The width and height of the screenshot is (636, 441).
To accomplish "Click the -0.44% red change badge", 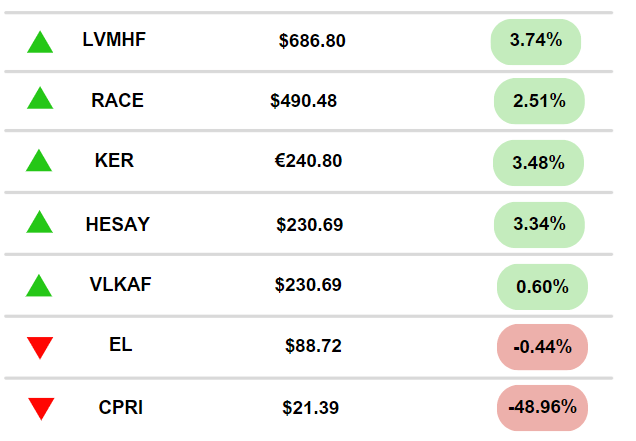I will [x=542, y=347].
